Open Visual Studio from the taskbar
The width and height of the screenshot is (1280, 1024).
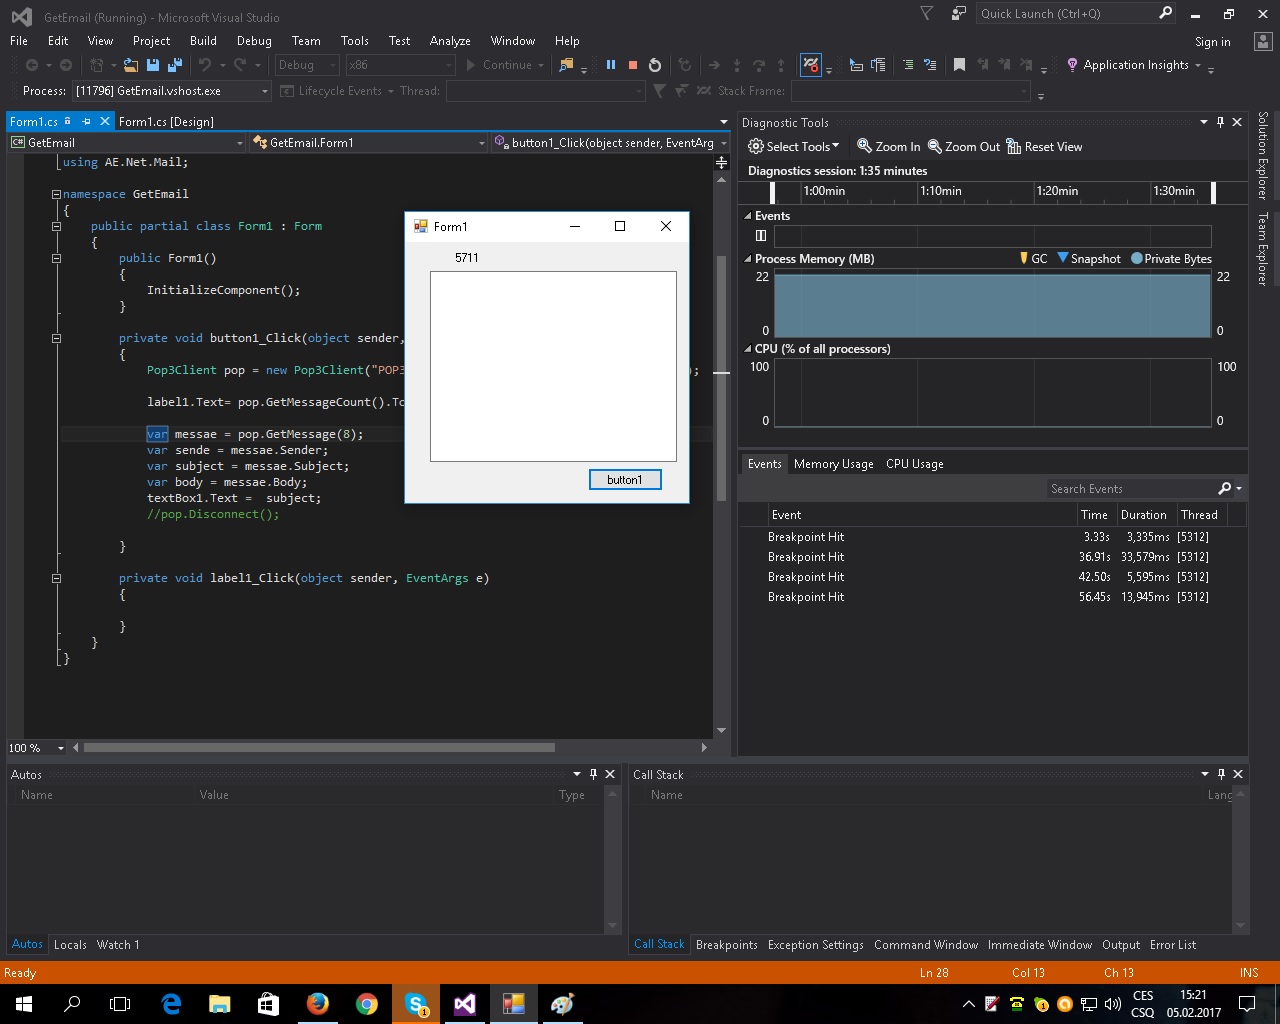click(465, 1004)
